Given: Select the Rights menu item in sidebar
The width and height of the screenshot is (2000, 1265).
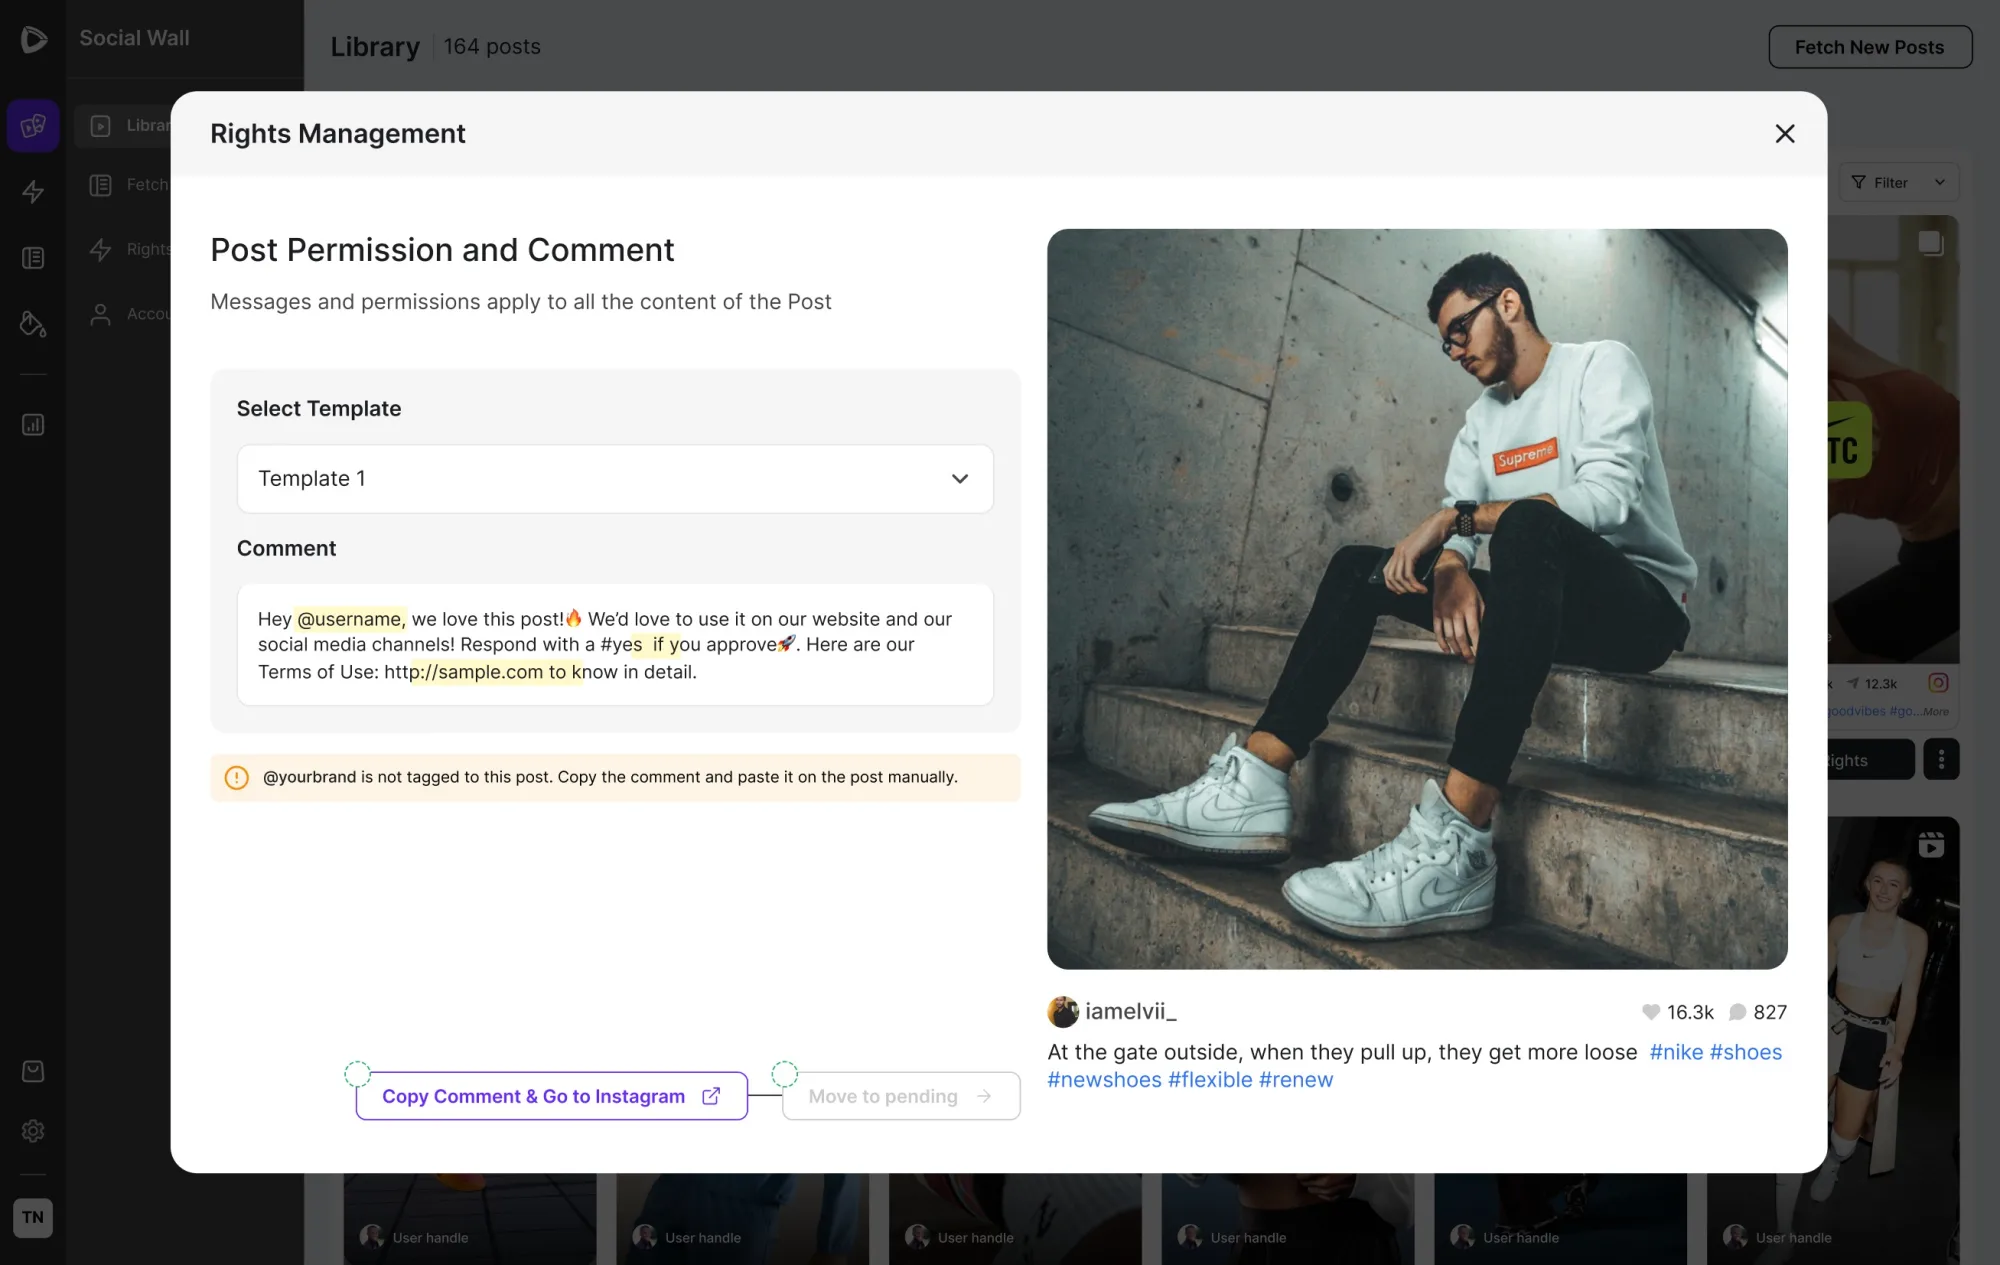Looking at the screenshot, I should (128, 249).
